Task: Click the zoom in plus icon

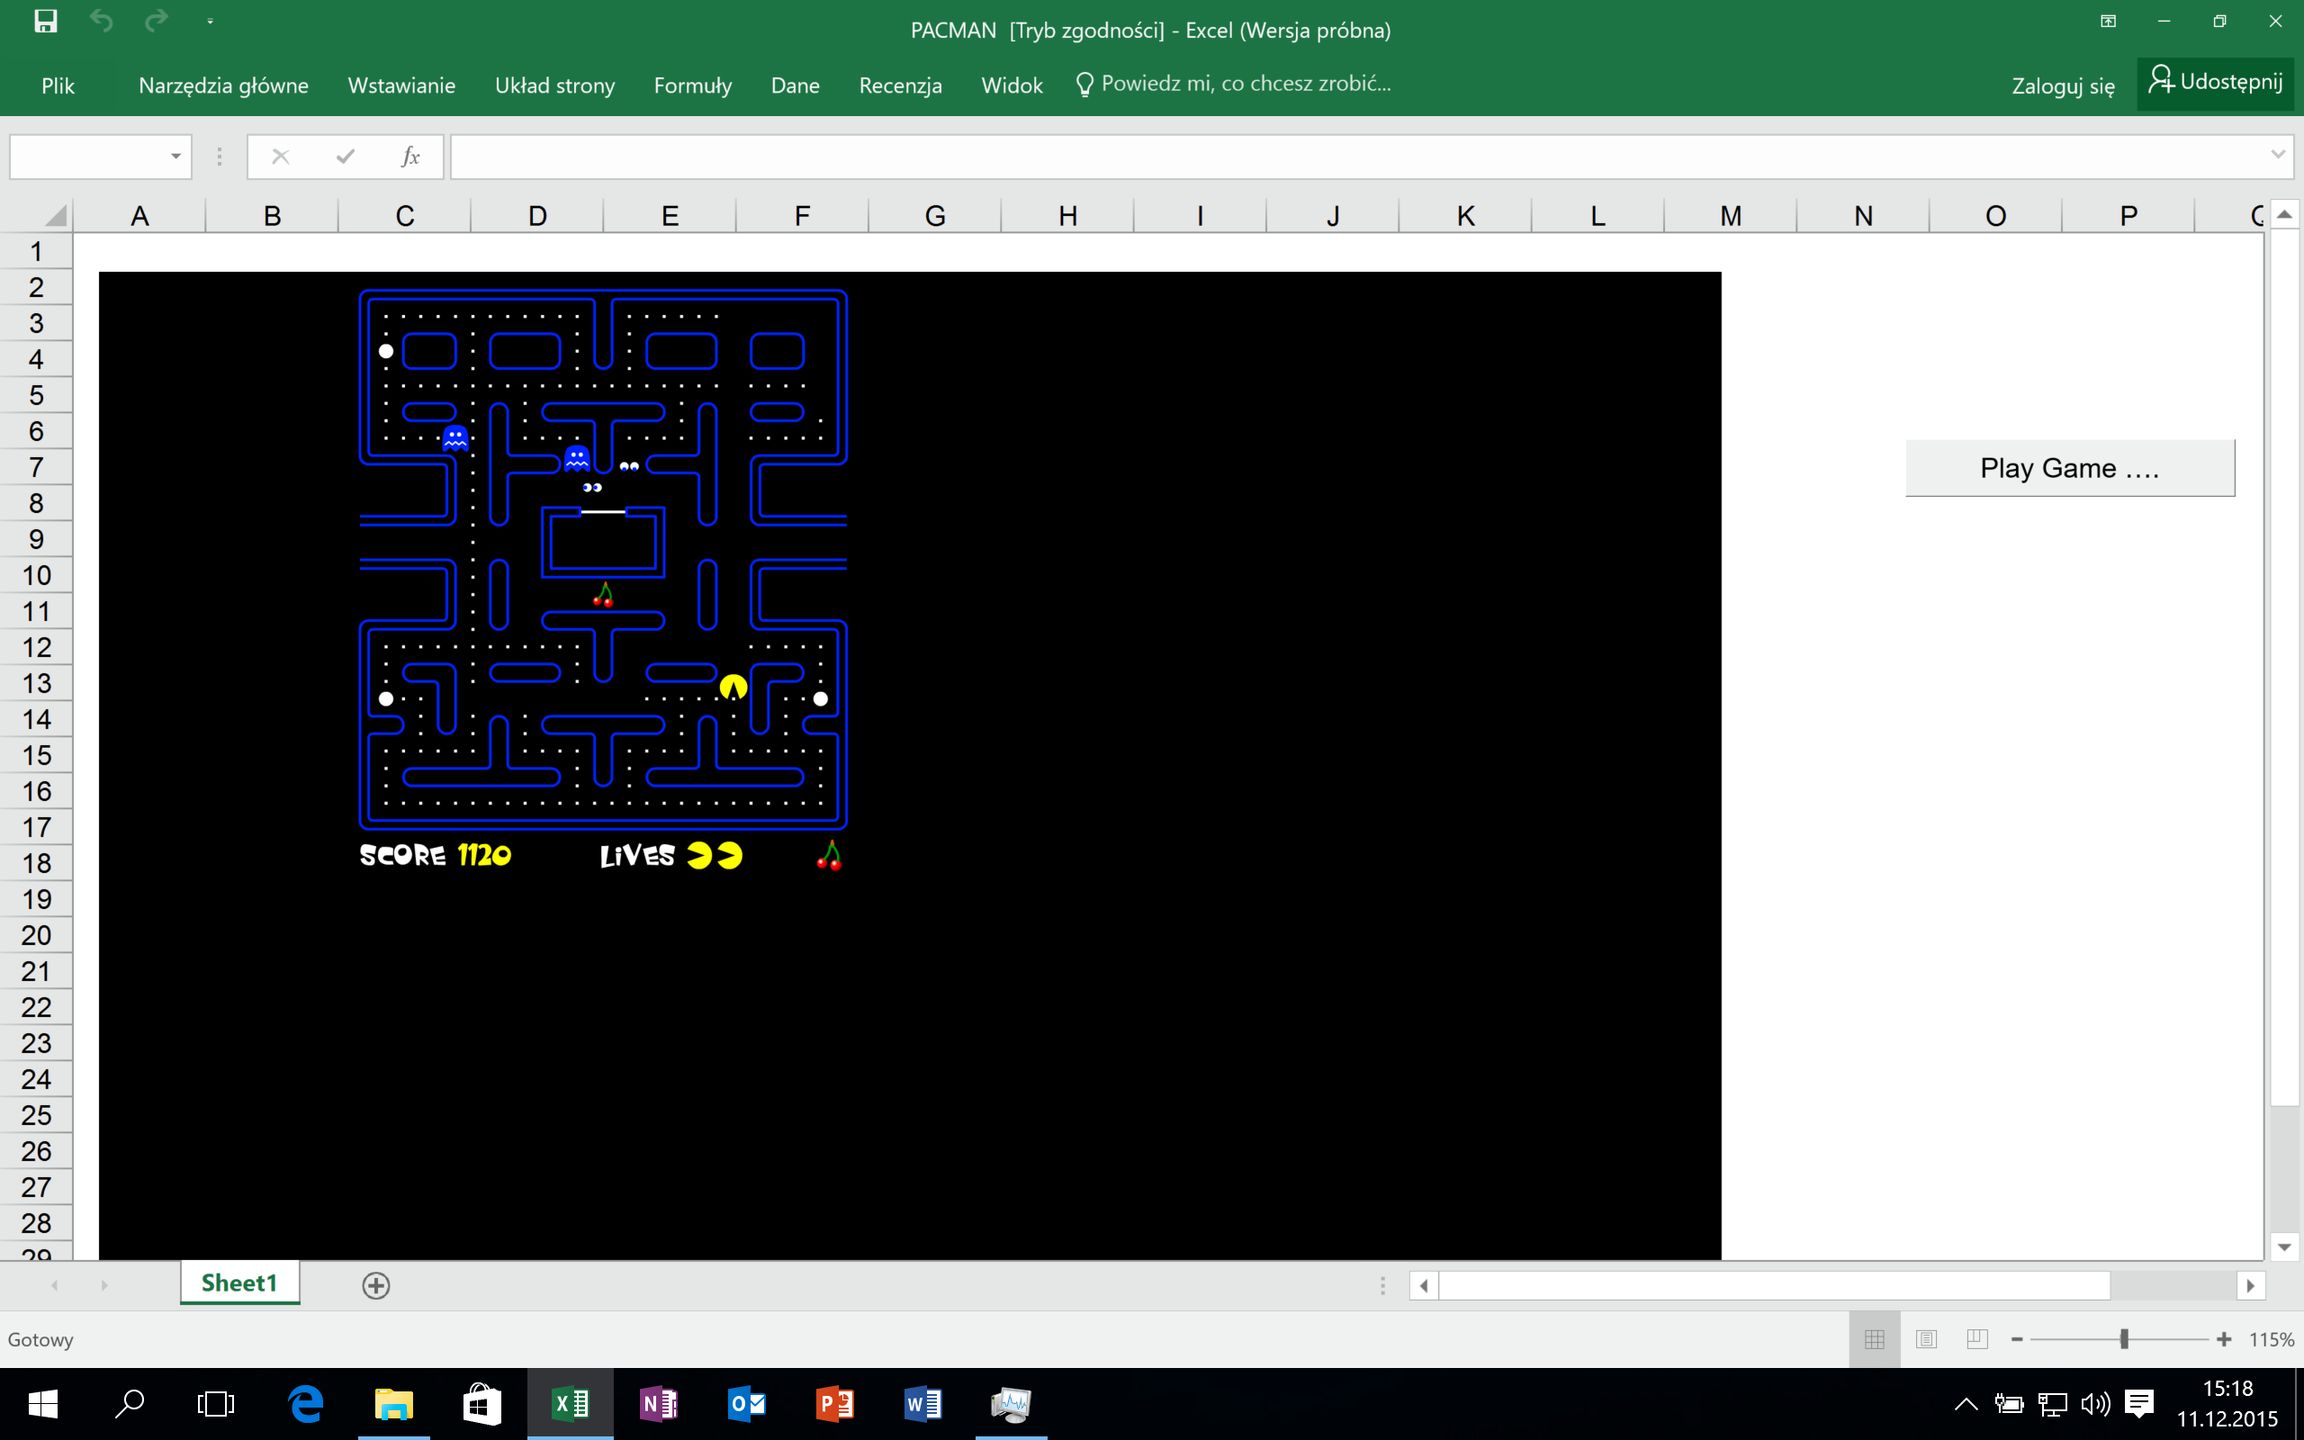Action: [2224, 1339]
